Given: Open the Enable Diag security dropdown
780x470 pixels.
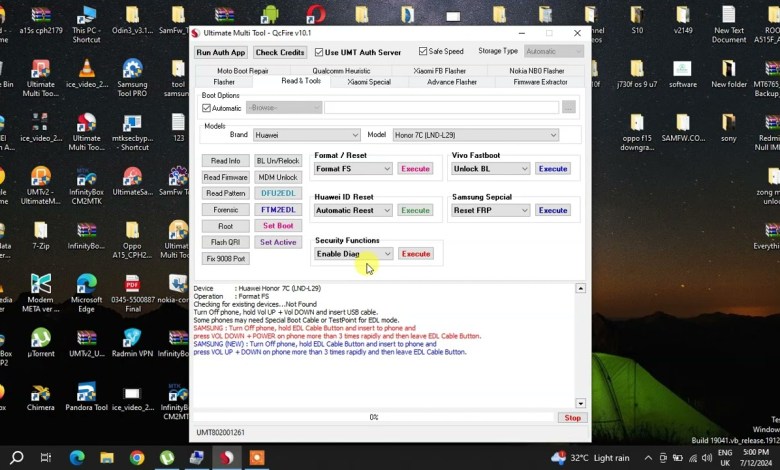Looking at the screenshot, I should pyautogui.click(x=354, y=254).
